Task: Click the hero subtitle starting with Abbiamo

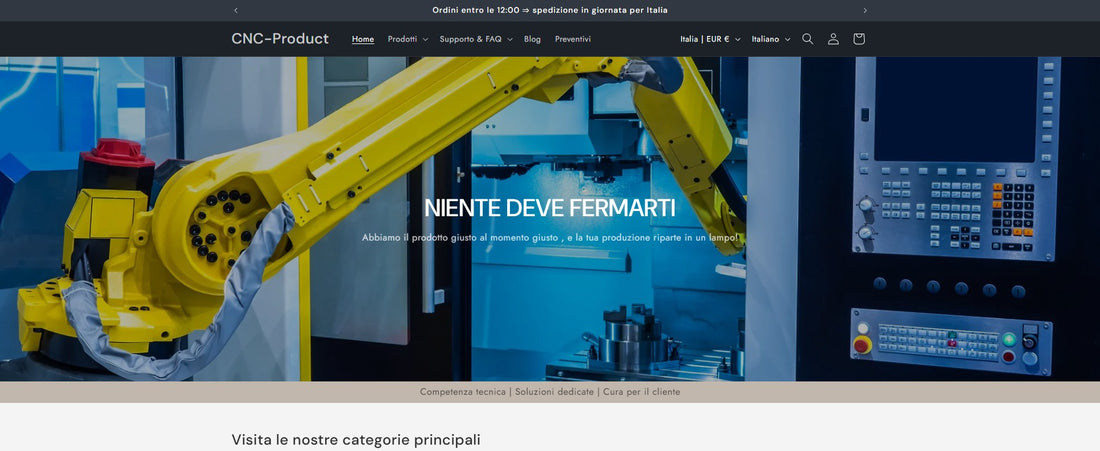Action: (549, 237)
